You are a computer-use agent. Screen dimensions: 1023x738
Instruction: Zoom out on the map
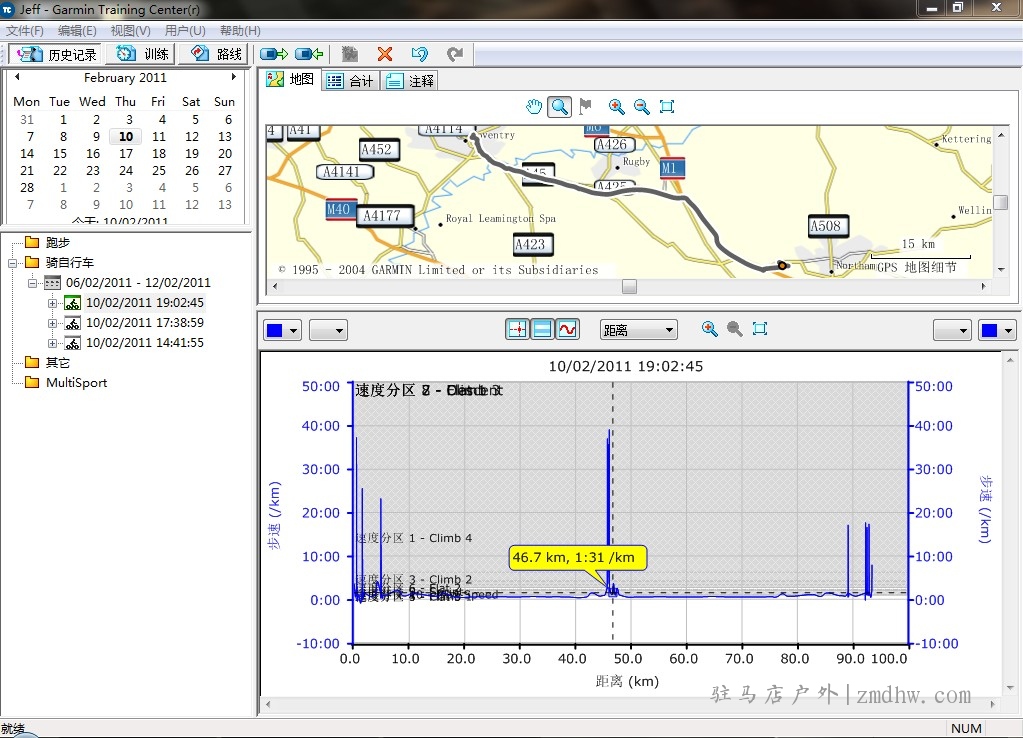[641, 106]
